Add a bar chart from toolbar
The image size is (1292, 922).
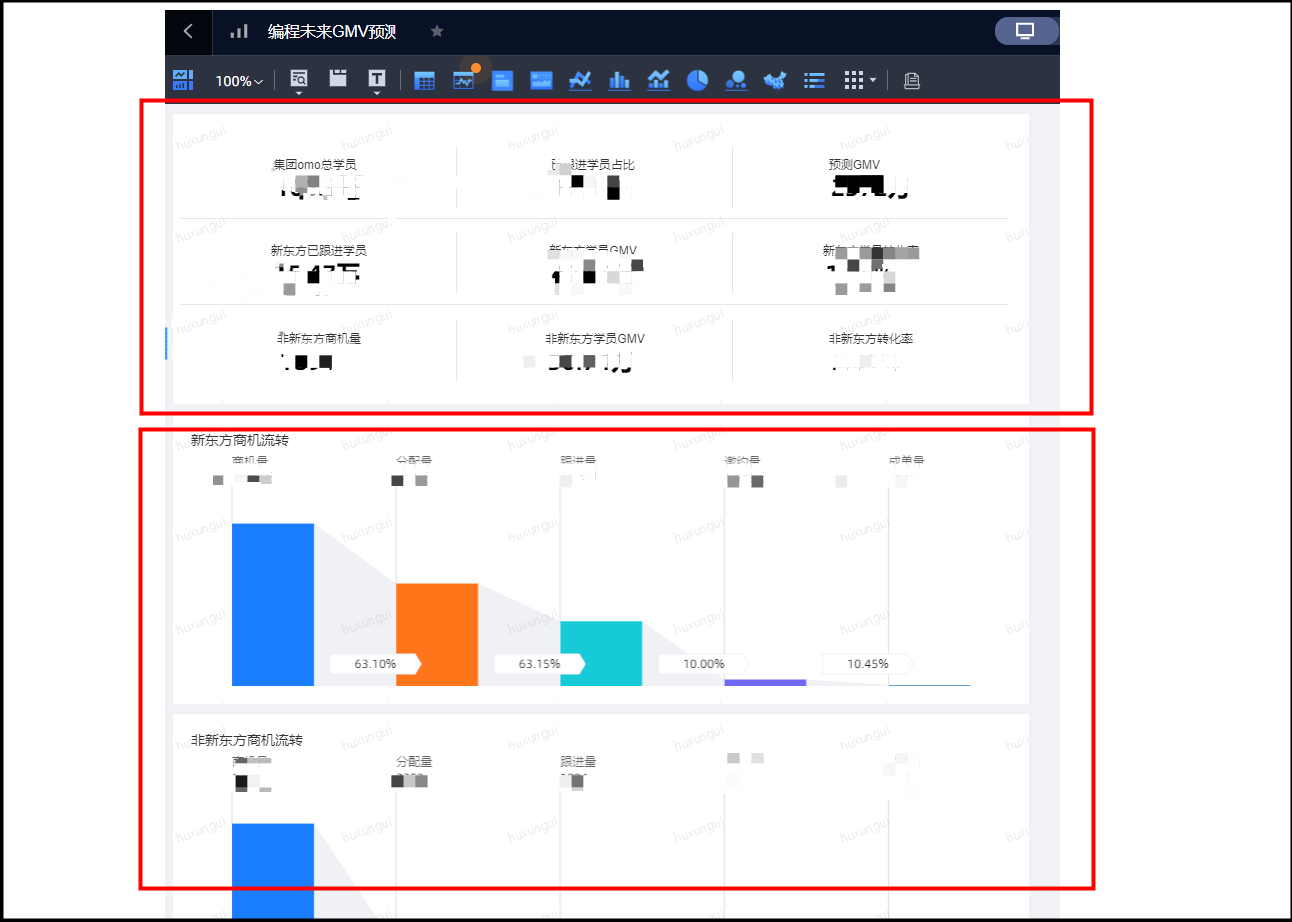tap(619, 81)
